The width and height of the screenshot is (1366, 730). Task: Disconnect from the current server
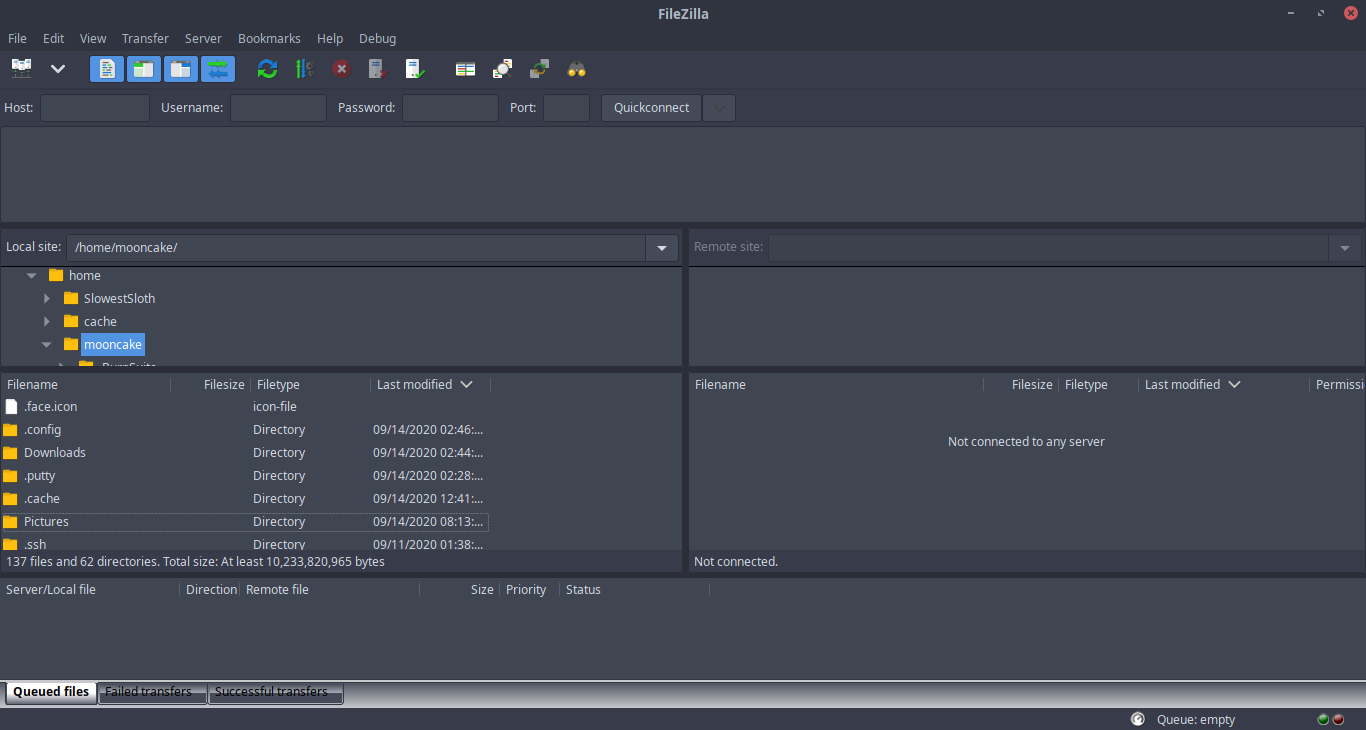[377, 69]
